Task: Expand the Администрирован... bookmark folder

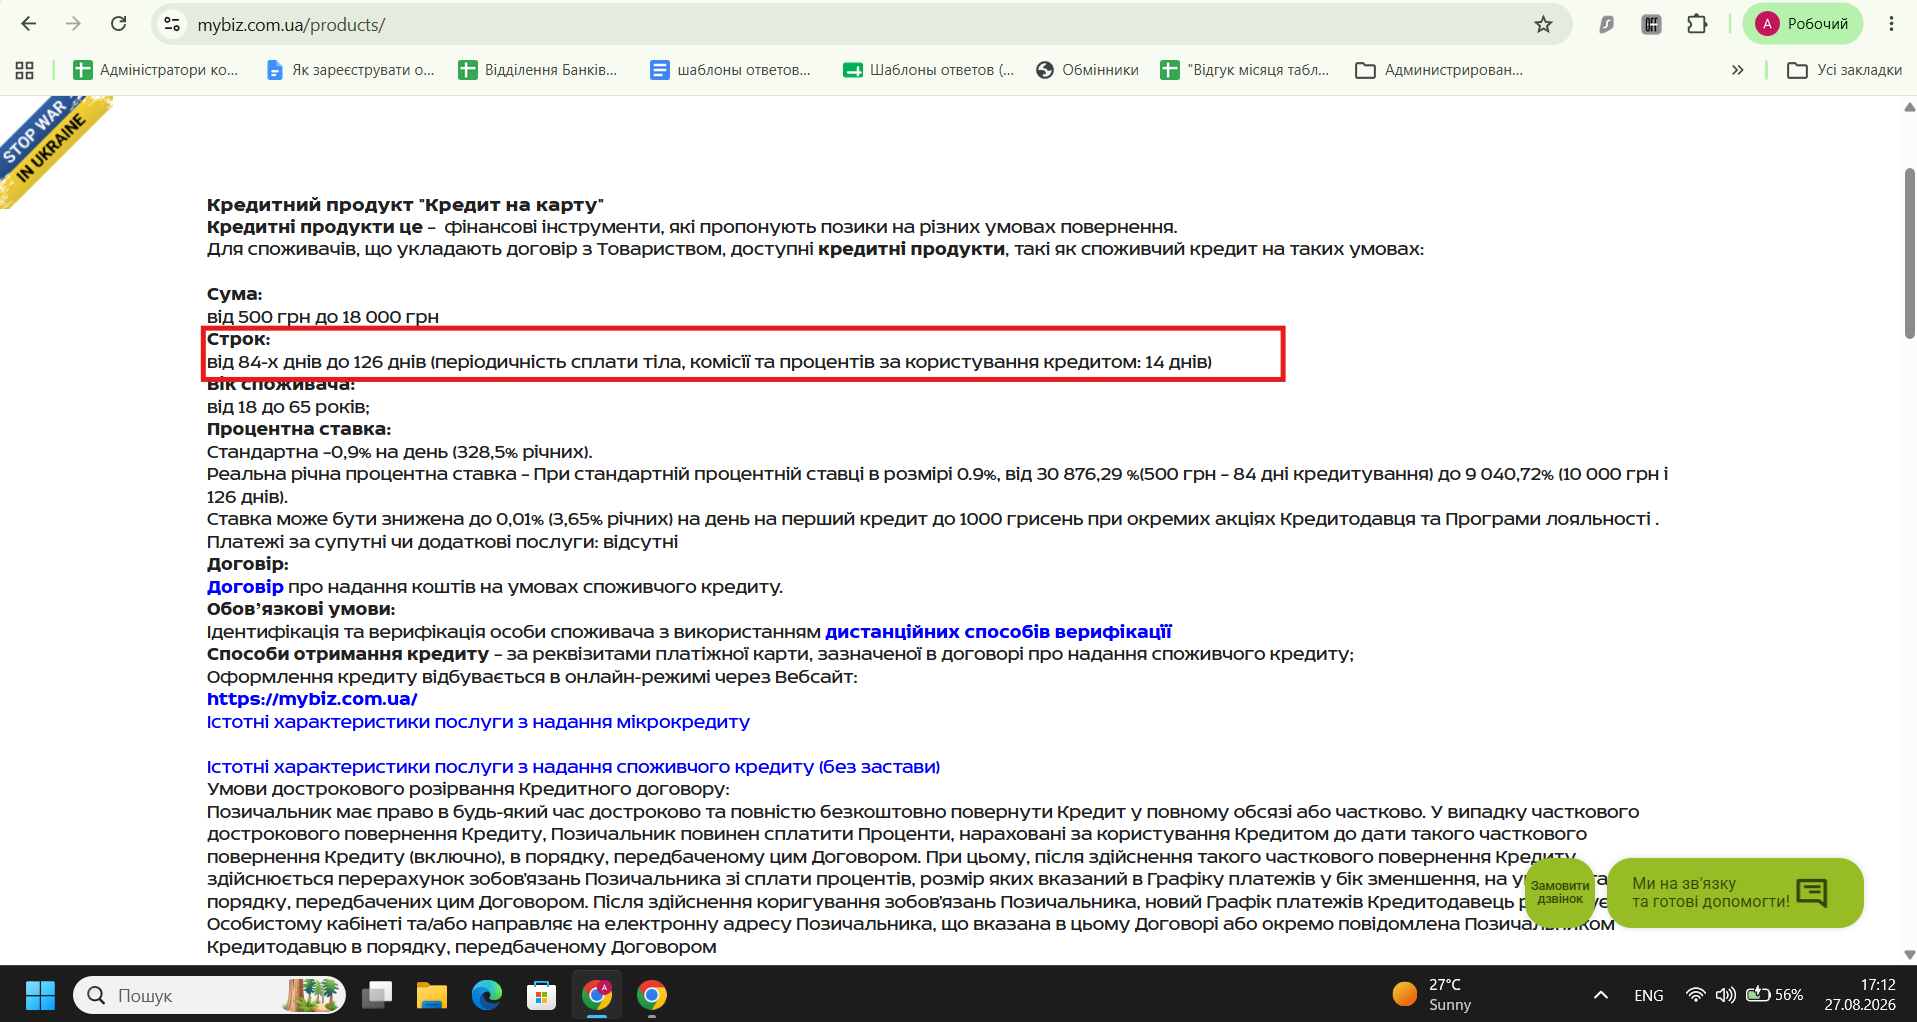Action: 1439,70
